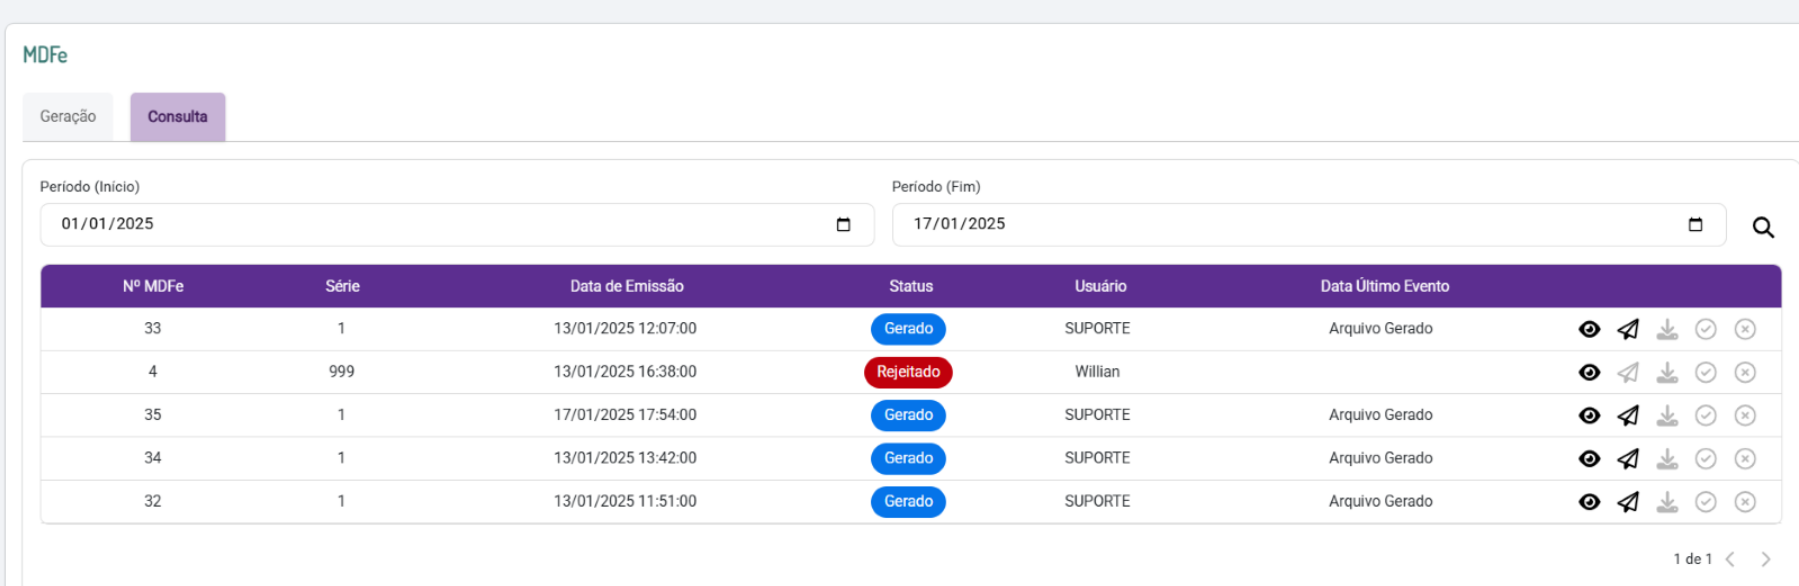View details of MDFe 33 with eye icon

coord(1589,329)
